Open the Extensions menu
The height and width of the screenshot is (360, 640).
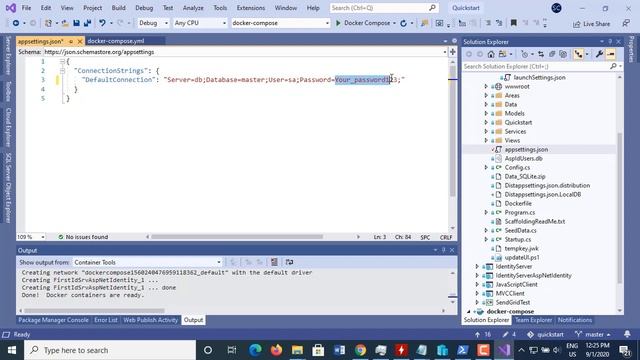coord(251,8)
